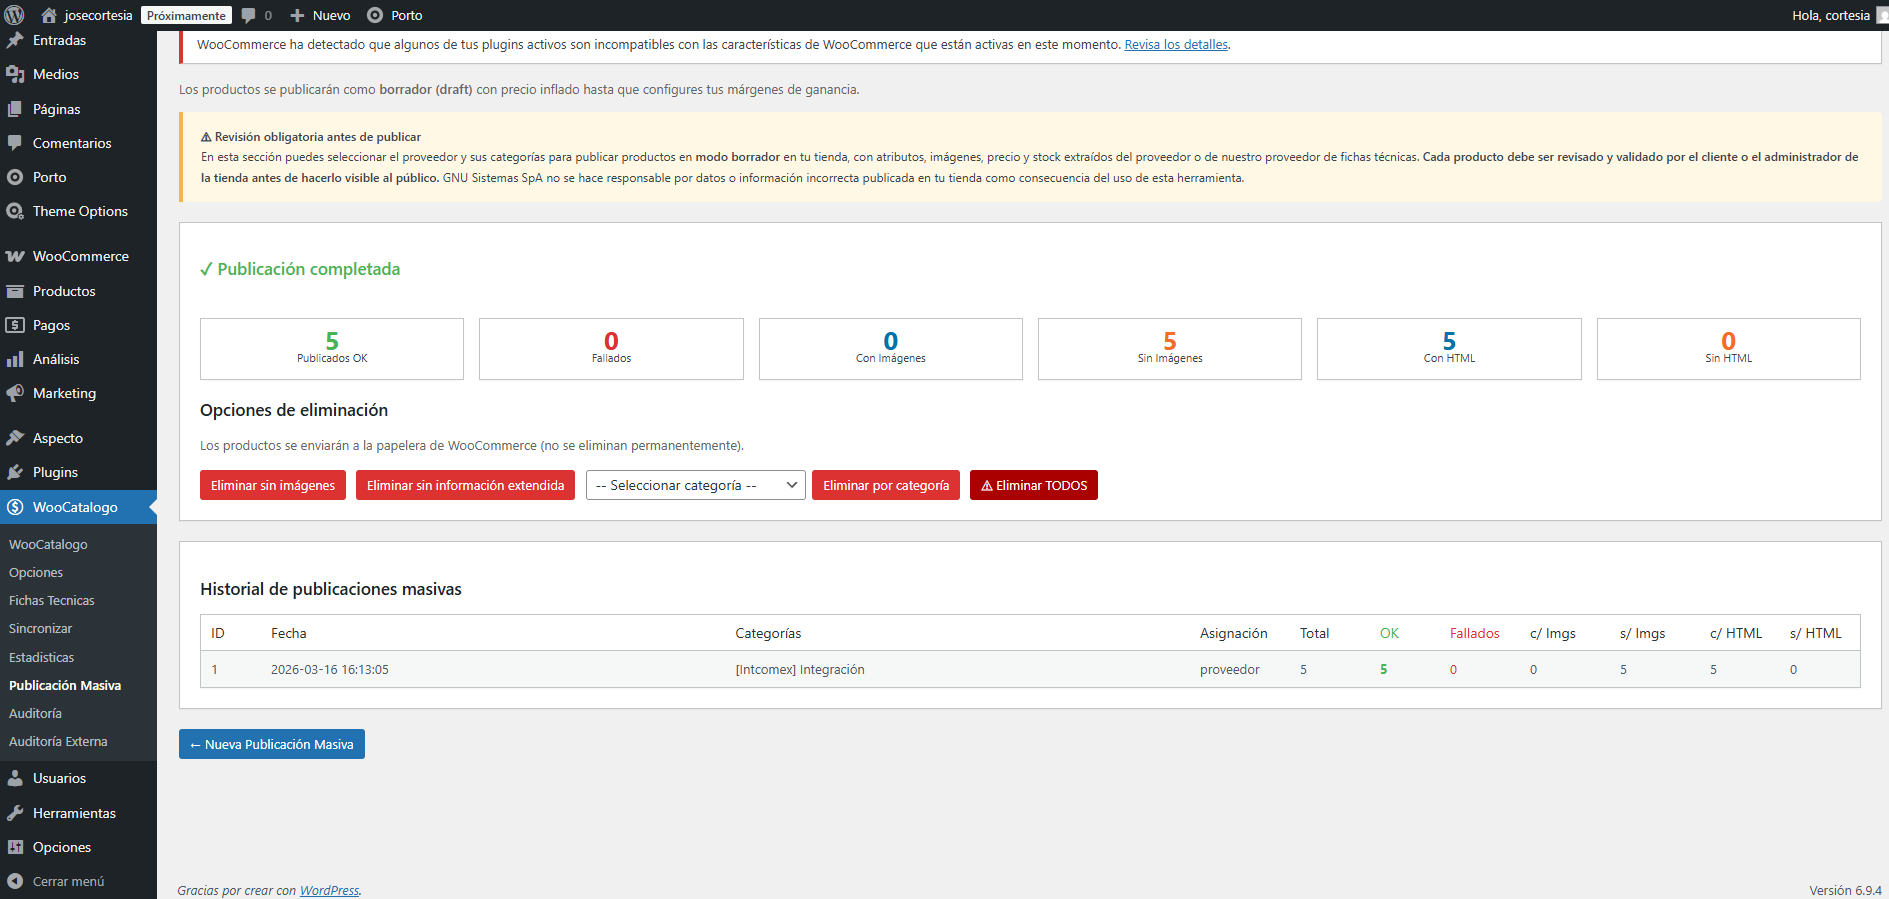Image resolution: width=1889 pixels, height=899 pixels.
Task: Click the Fallados stat card
Action: [x=611, y=349]
